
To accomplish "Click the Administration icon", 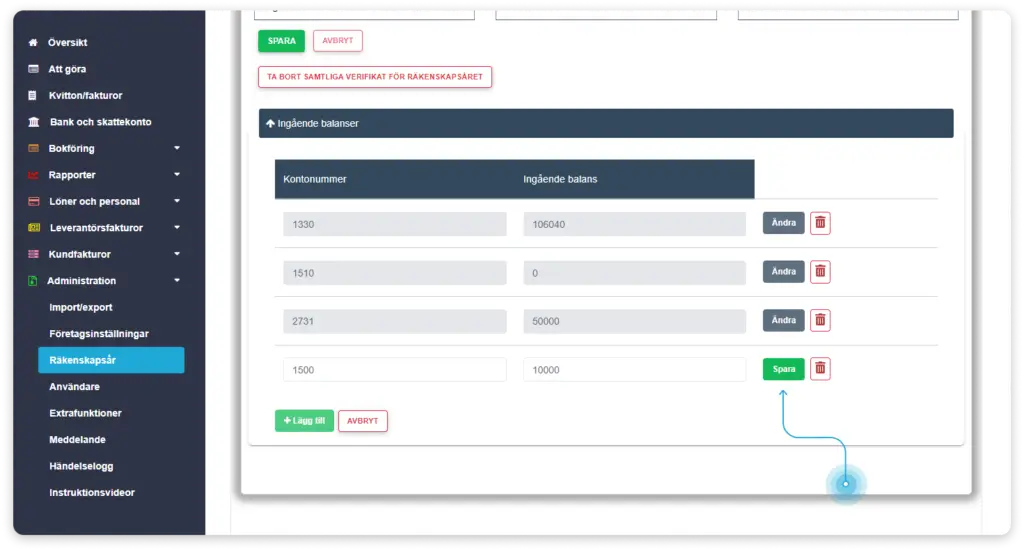I will (33, 281).
